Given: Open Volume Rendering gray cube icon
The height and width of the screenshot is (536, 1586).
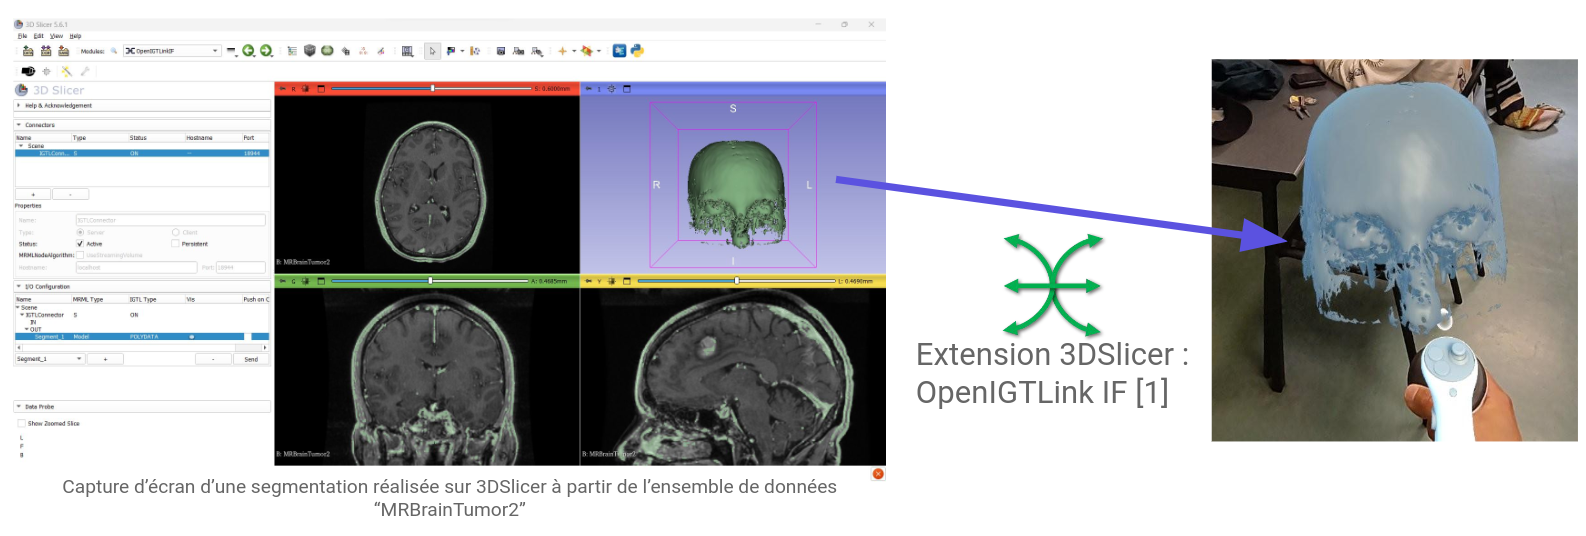Looking at the screenshot, I should click(x=310, y=51).
